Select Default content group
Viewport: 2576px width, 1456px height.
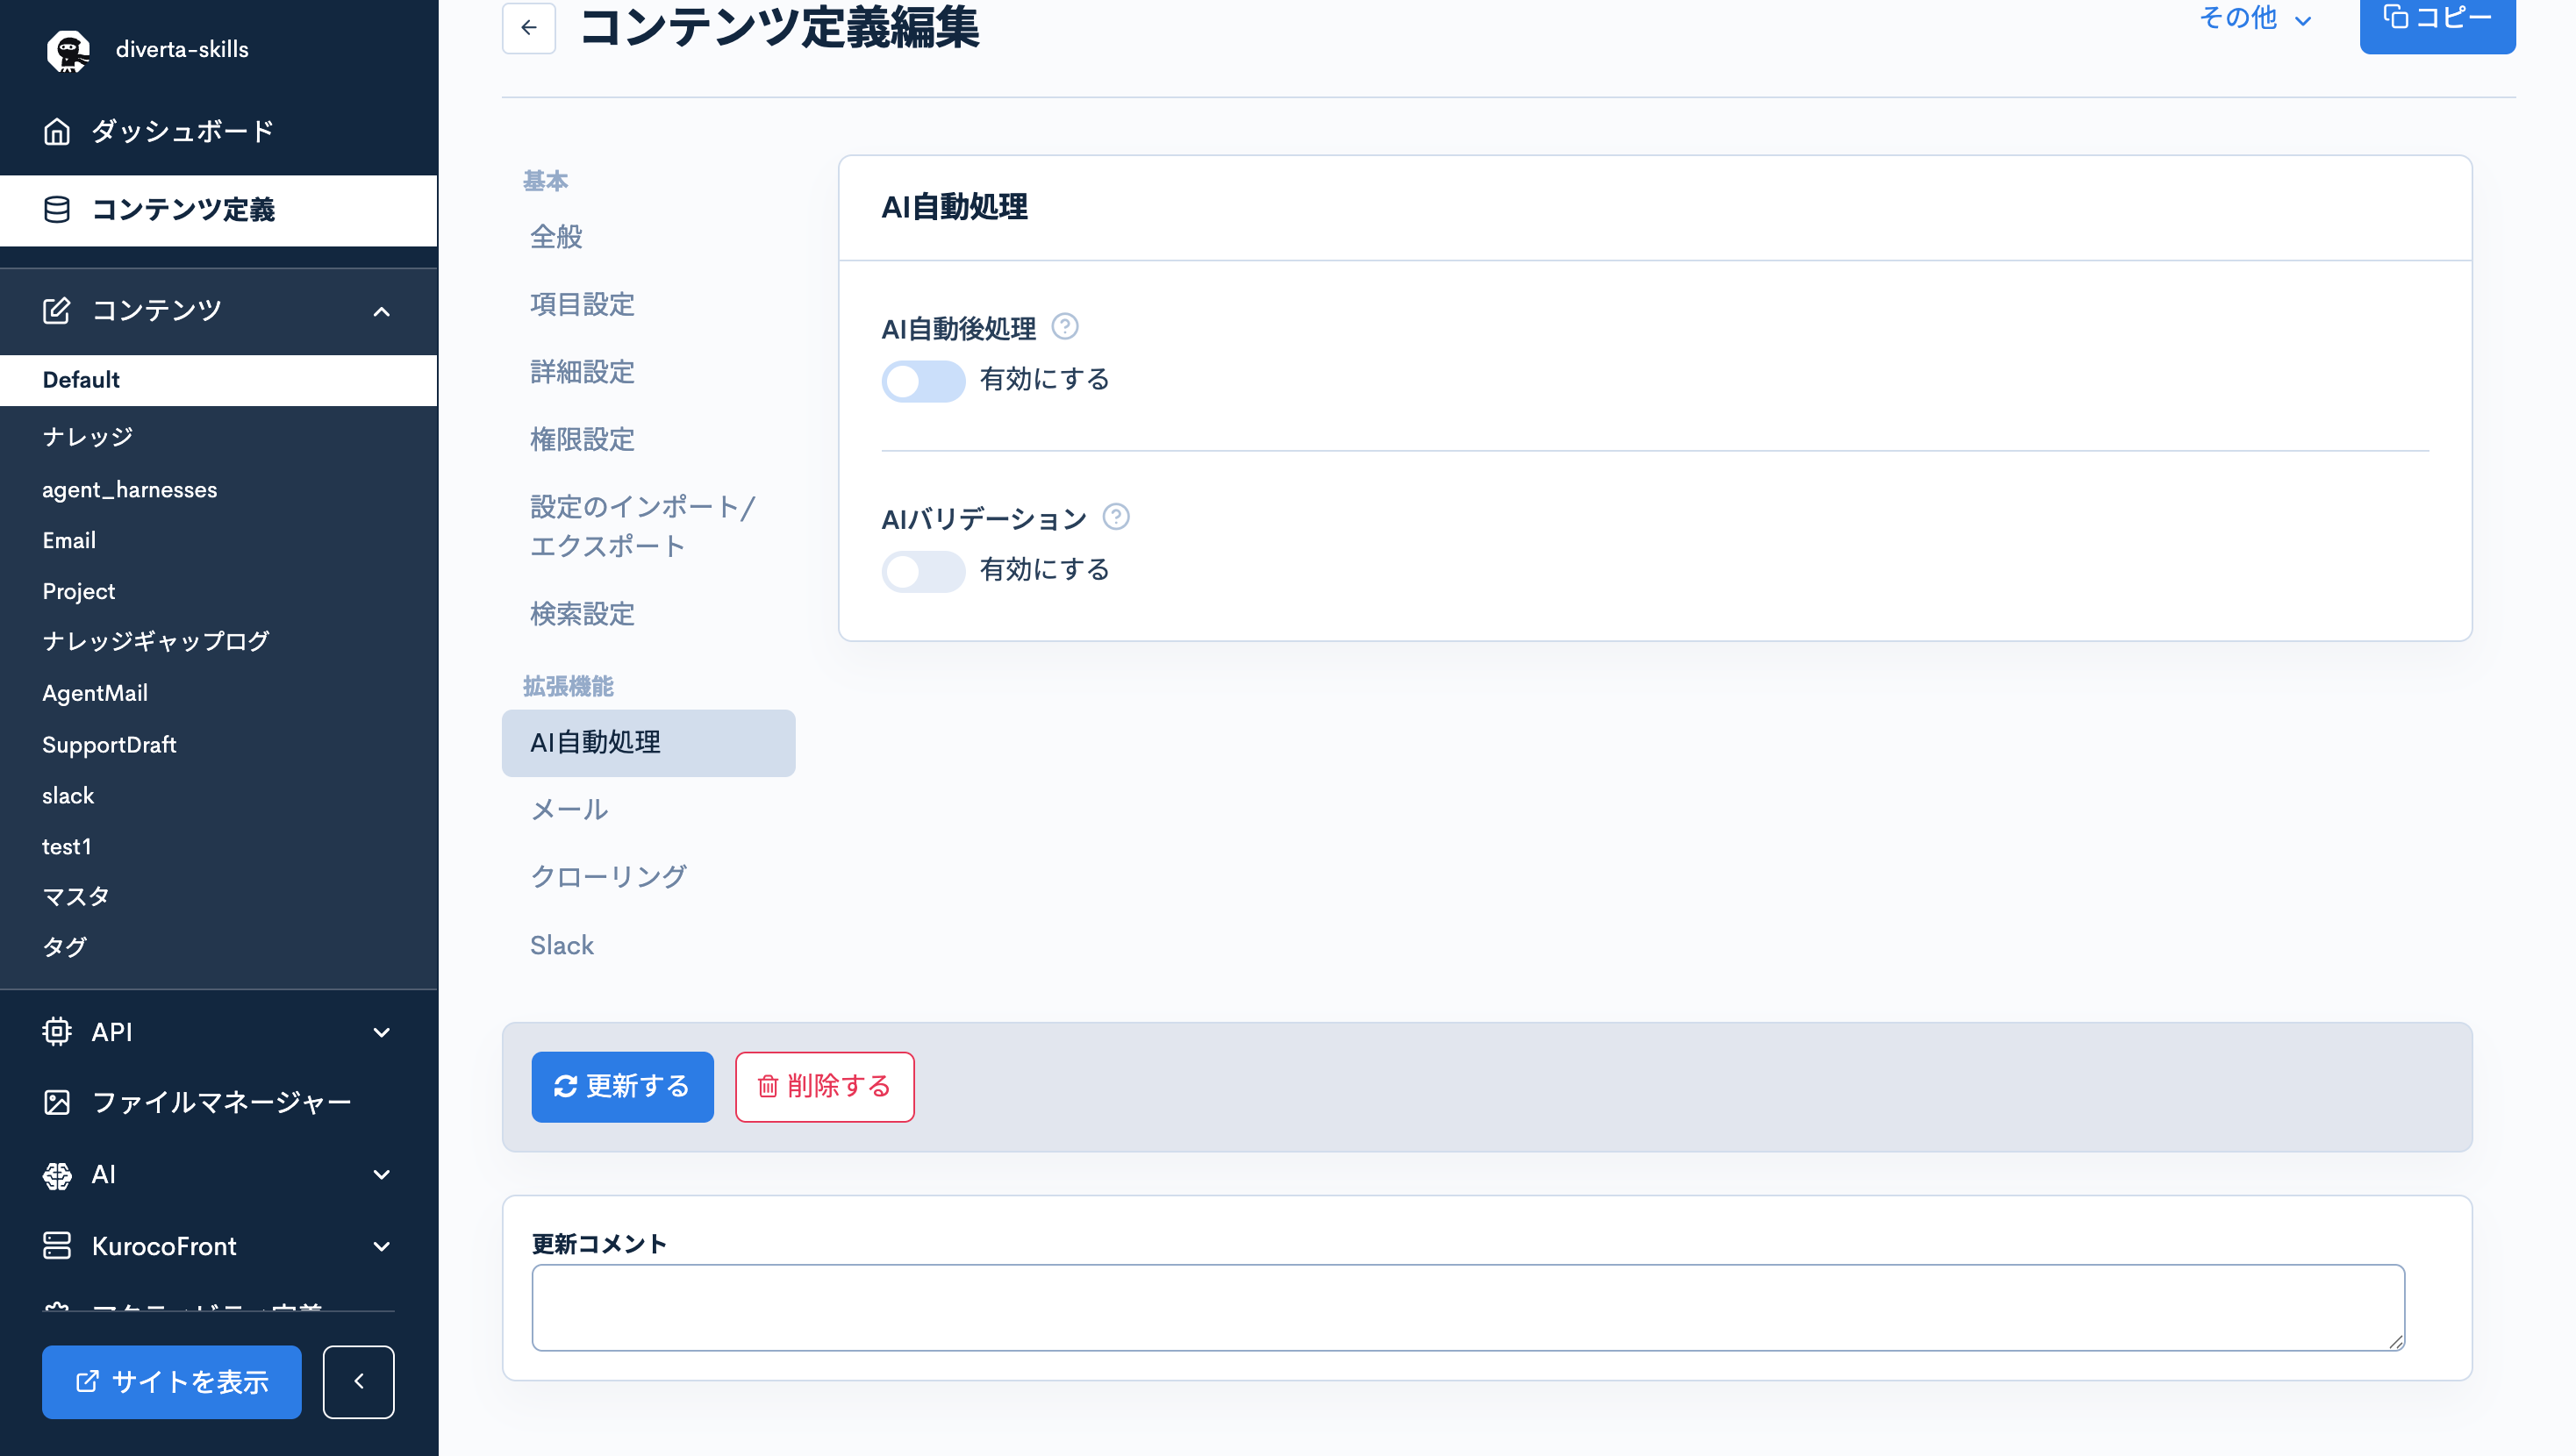tap(218, 380)
